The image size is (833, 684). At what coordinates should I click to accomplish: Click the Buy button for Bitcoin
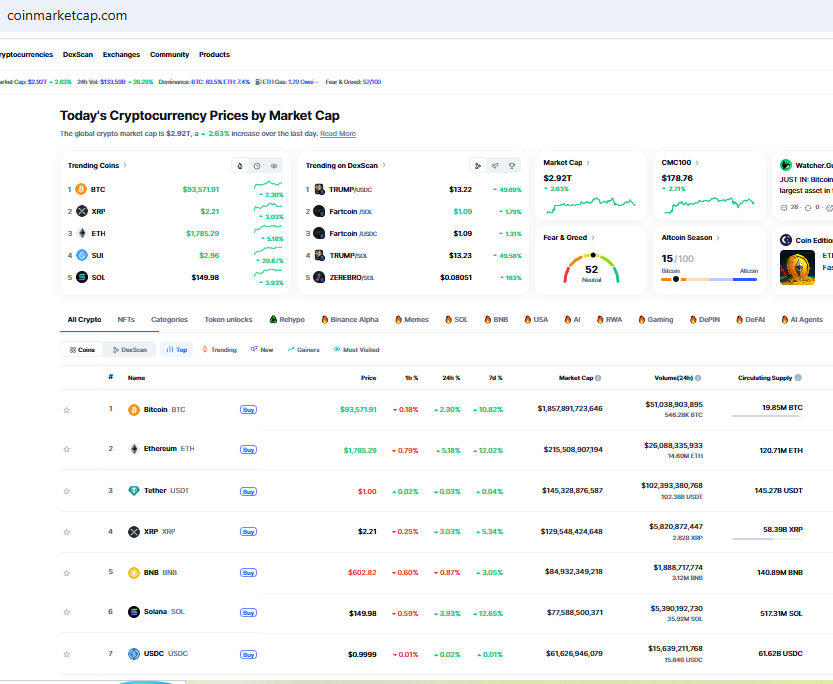pos(248,409)
